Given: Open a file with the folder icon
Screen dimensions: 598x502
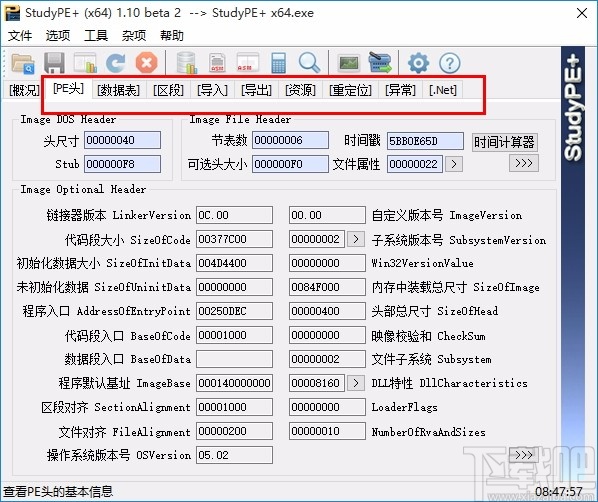Looking at the screenshot, I should click(x=23, y=63).
